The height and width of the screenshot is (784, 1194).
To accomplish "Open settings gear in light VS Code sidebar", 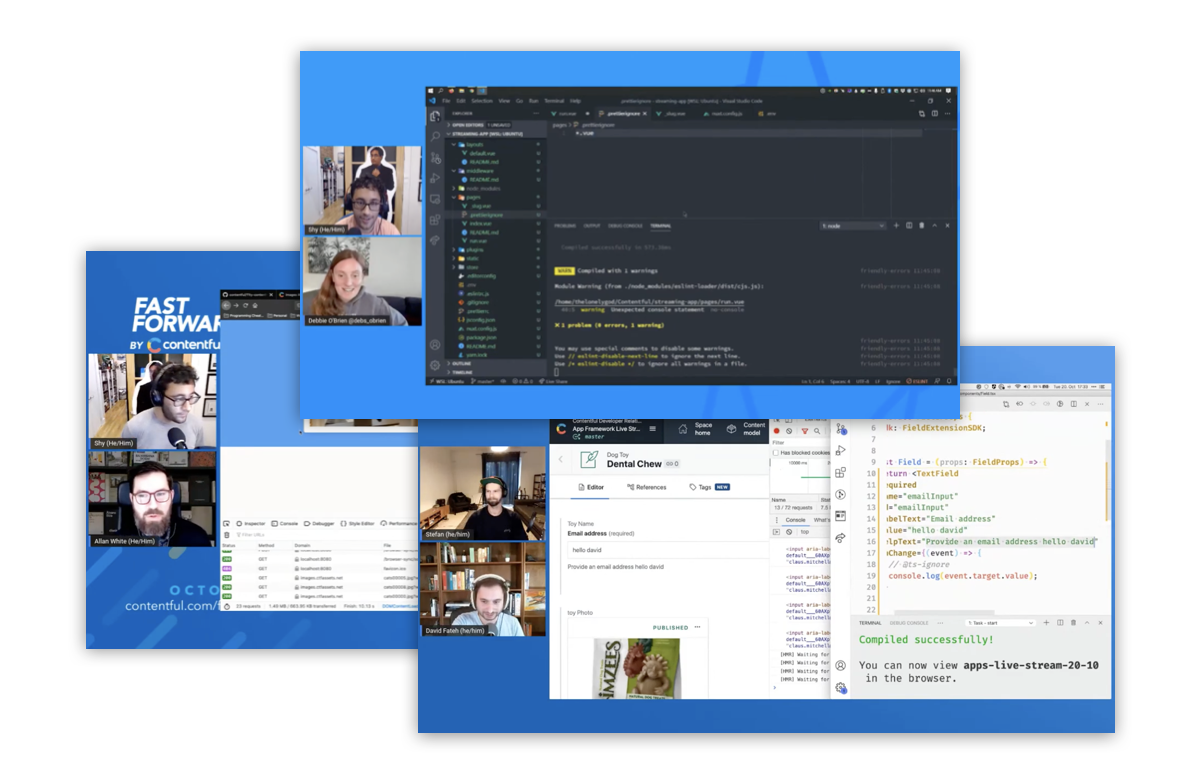I will [841, 687].
